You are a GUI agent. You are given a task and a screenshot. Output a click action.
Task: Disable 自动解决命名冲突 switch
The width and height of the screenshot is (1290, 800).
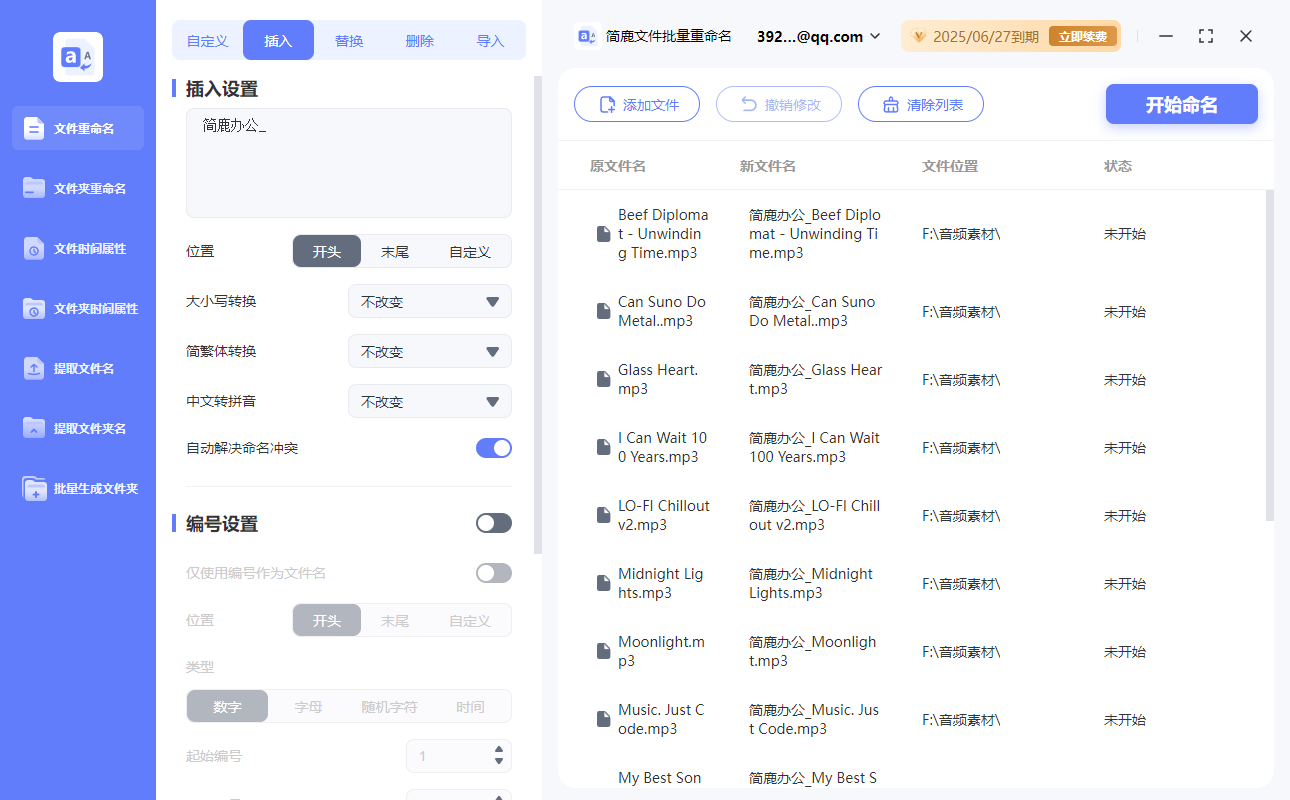(493, 448)
